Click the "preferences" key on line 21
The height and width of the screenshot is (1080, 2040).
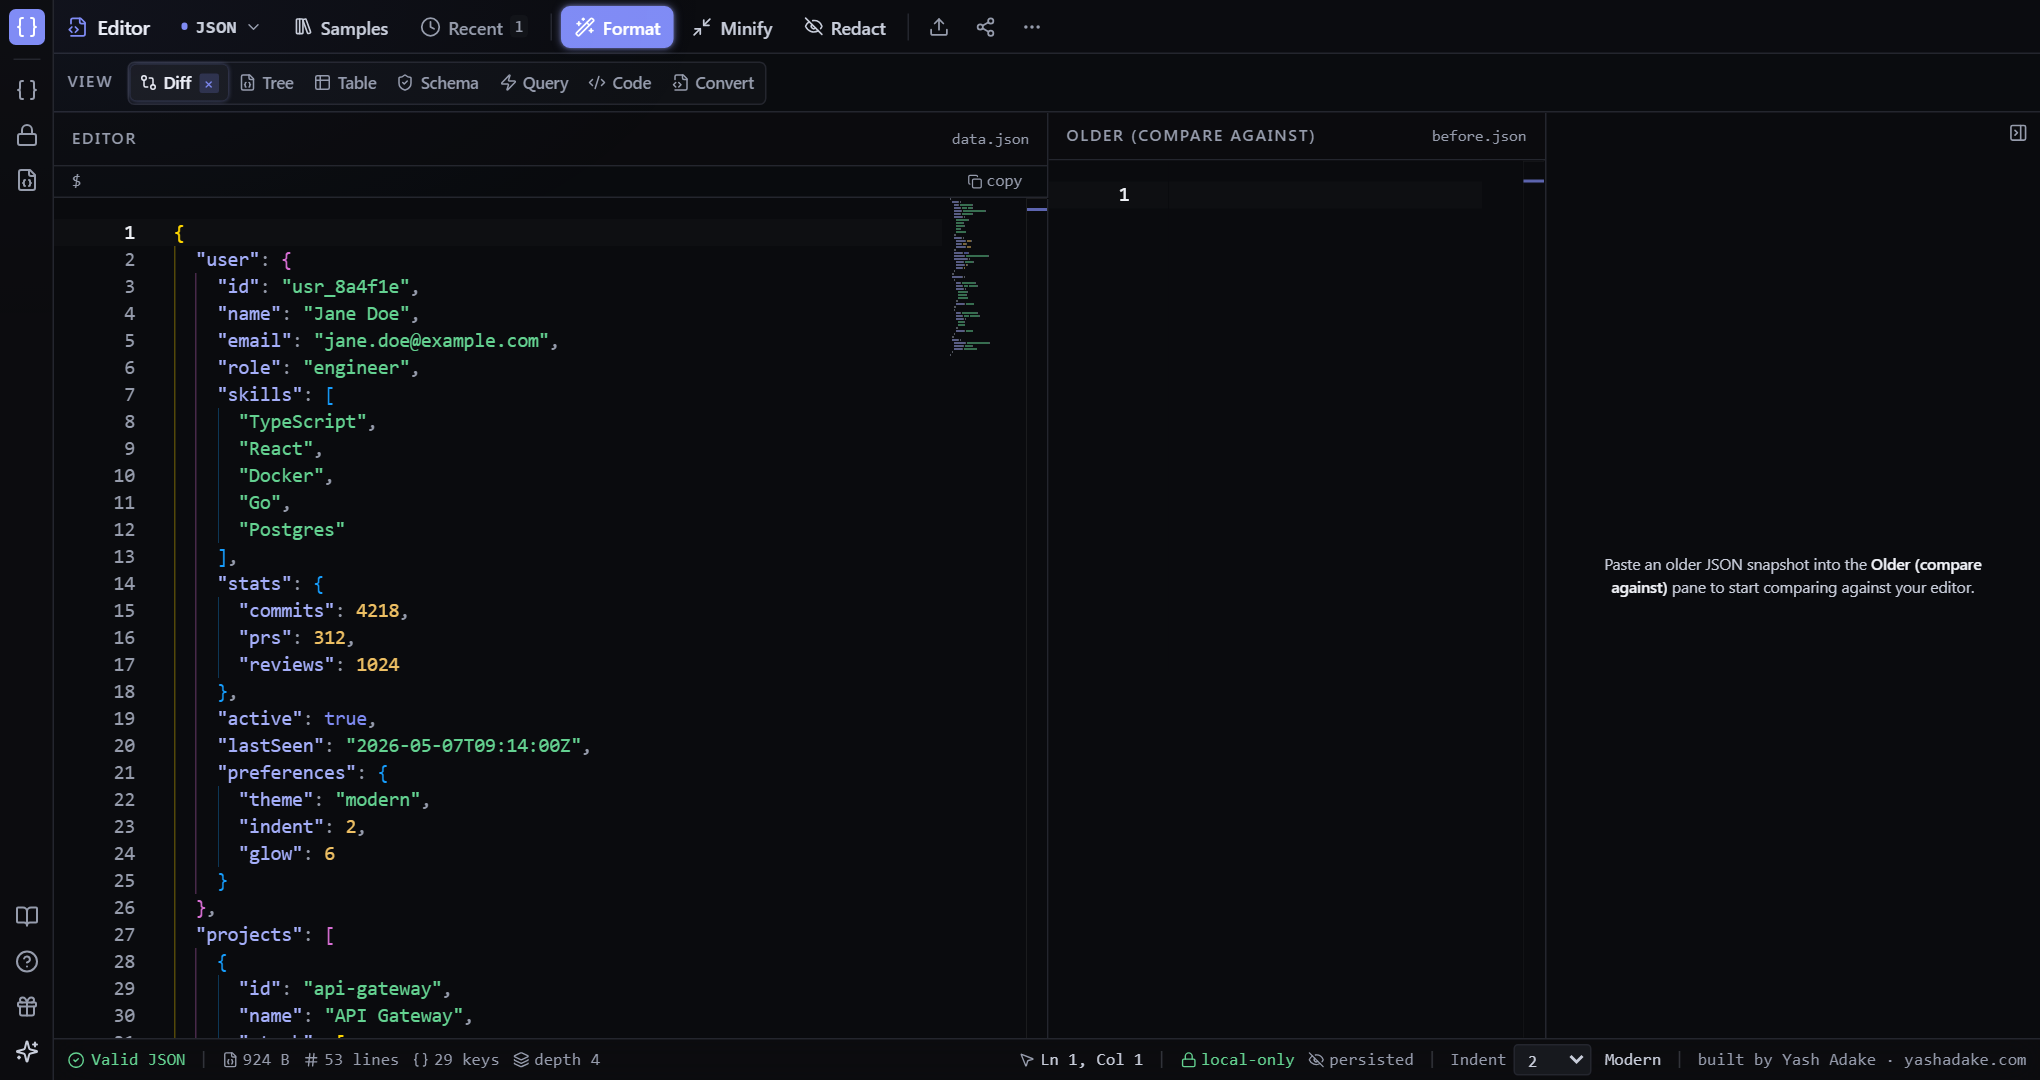[x=287, y=773]
